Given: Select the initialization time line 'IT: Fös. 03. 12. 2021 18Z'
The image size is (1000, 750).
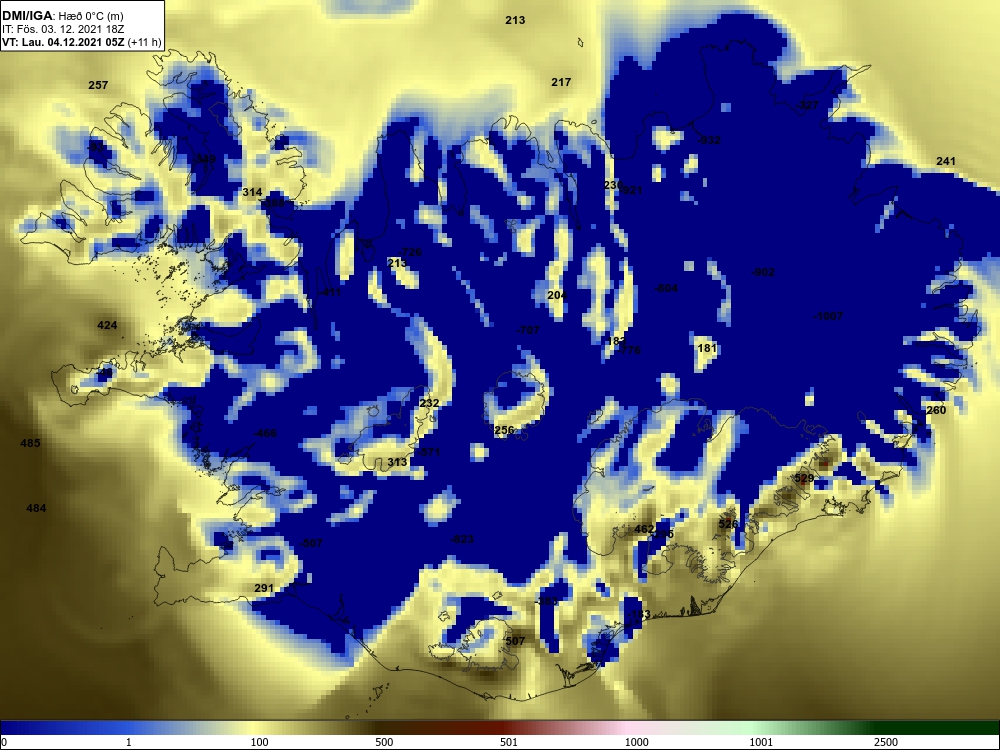Looking at the screenshot, I should point(62,29).
